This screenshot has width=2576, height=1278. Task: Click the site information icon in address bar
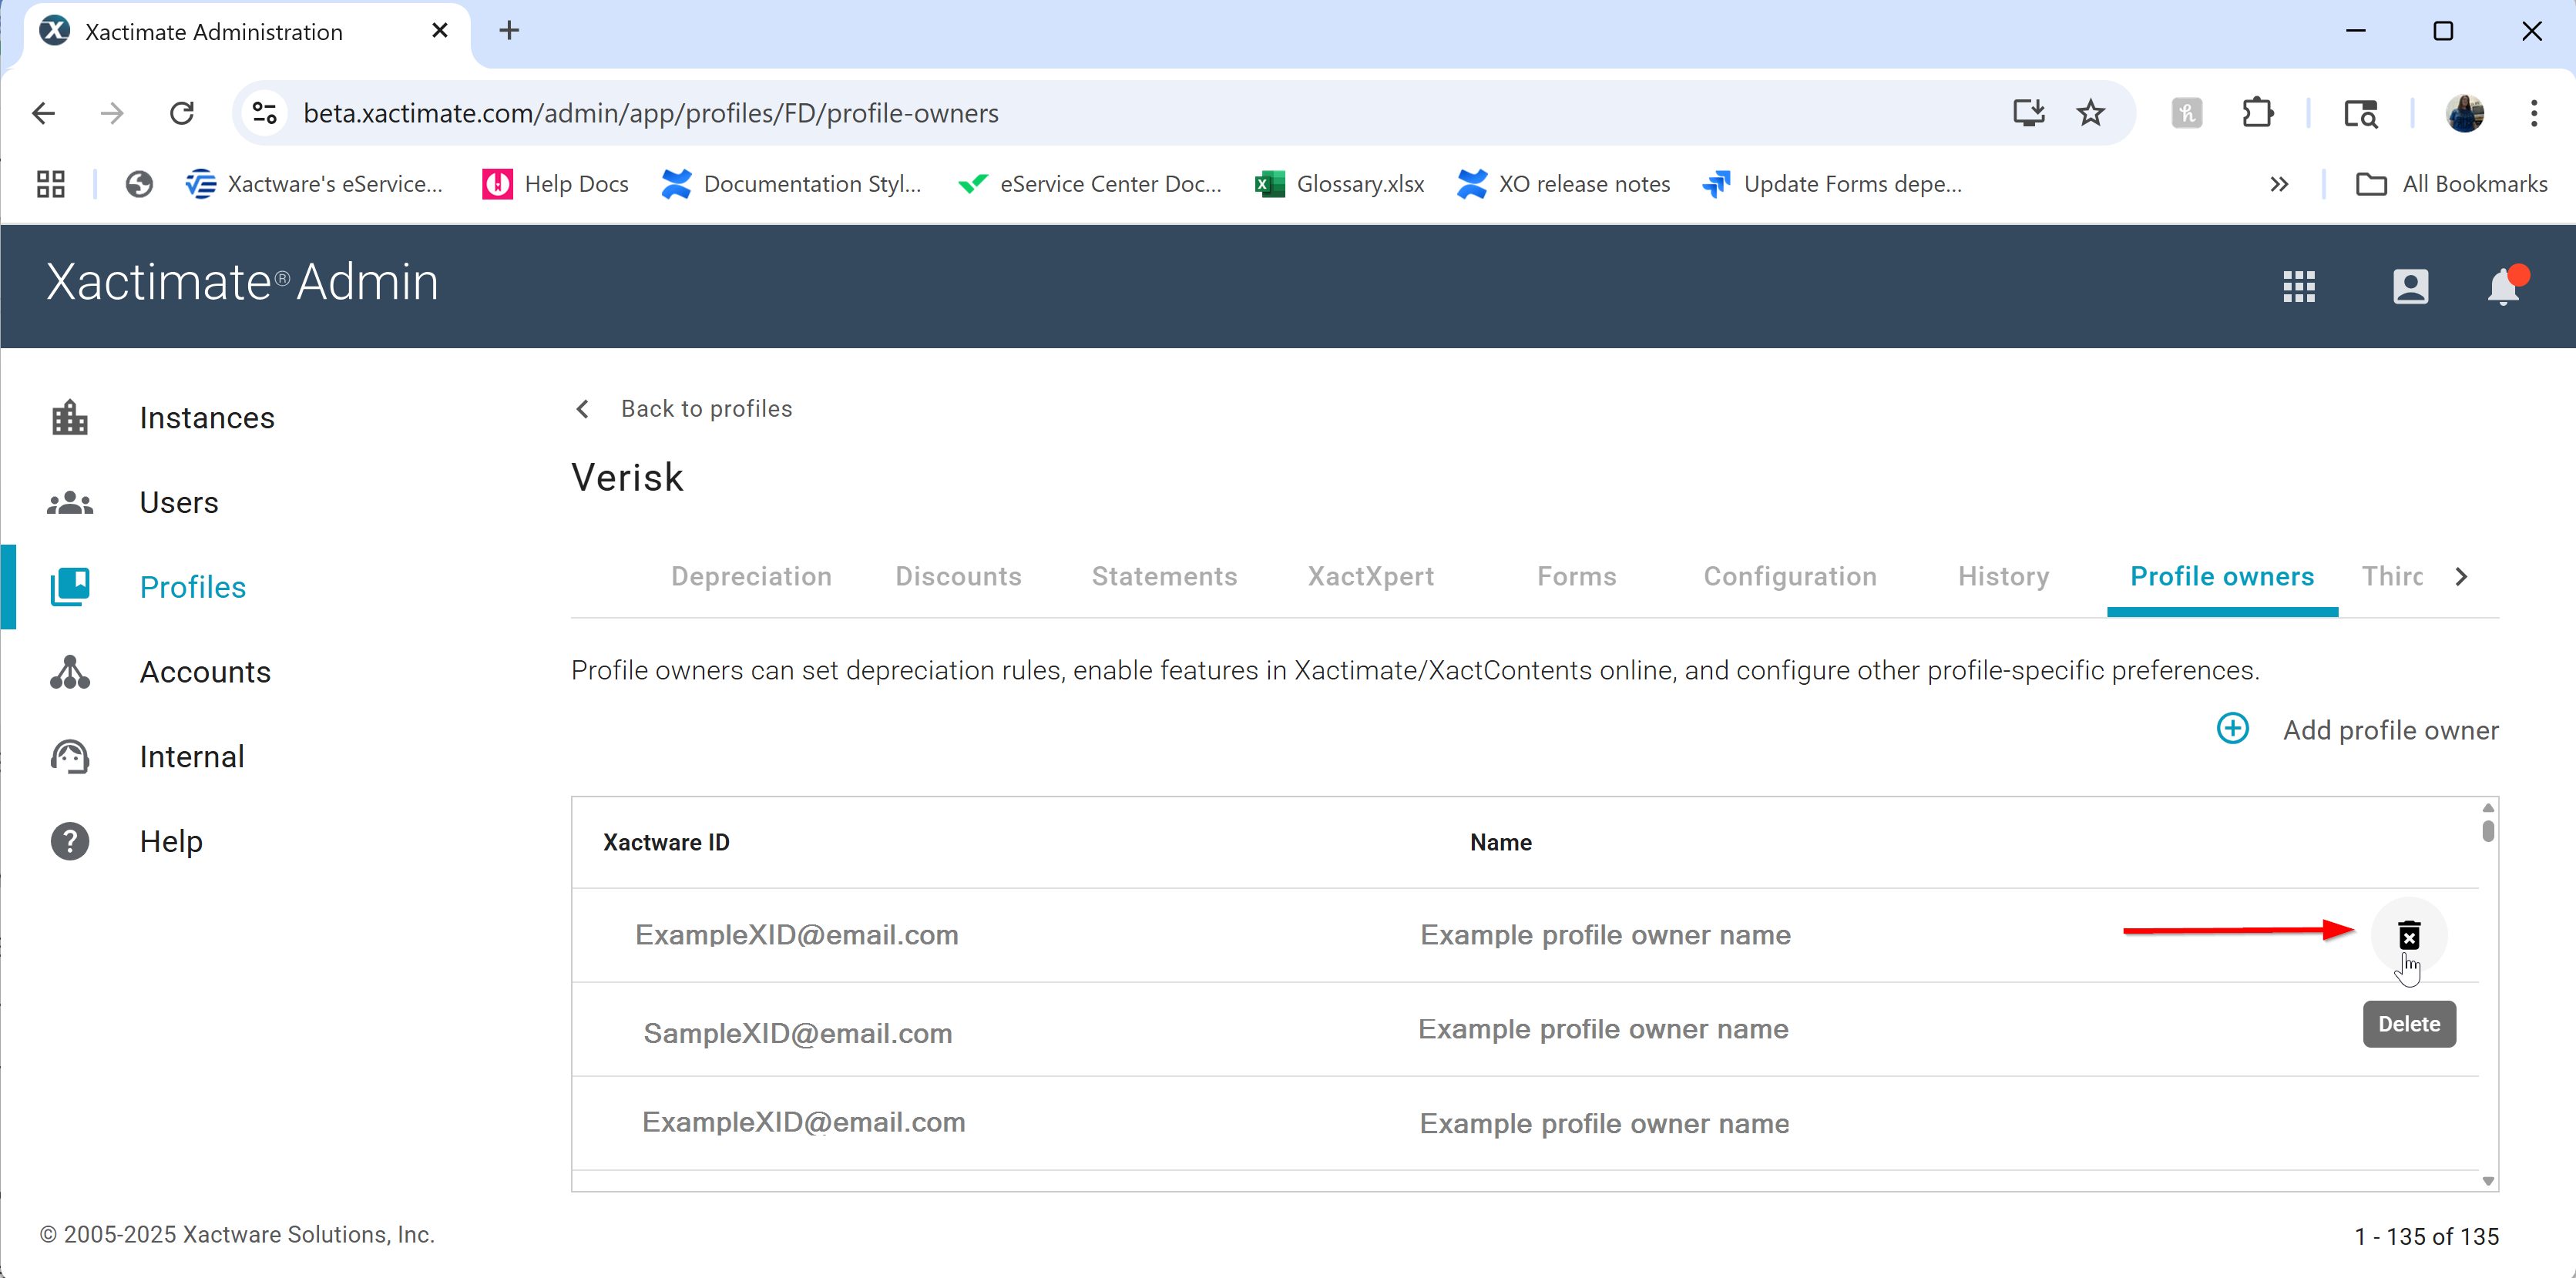coord(264,113)
